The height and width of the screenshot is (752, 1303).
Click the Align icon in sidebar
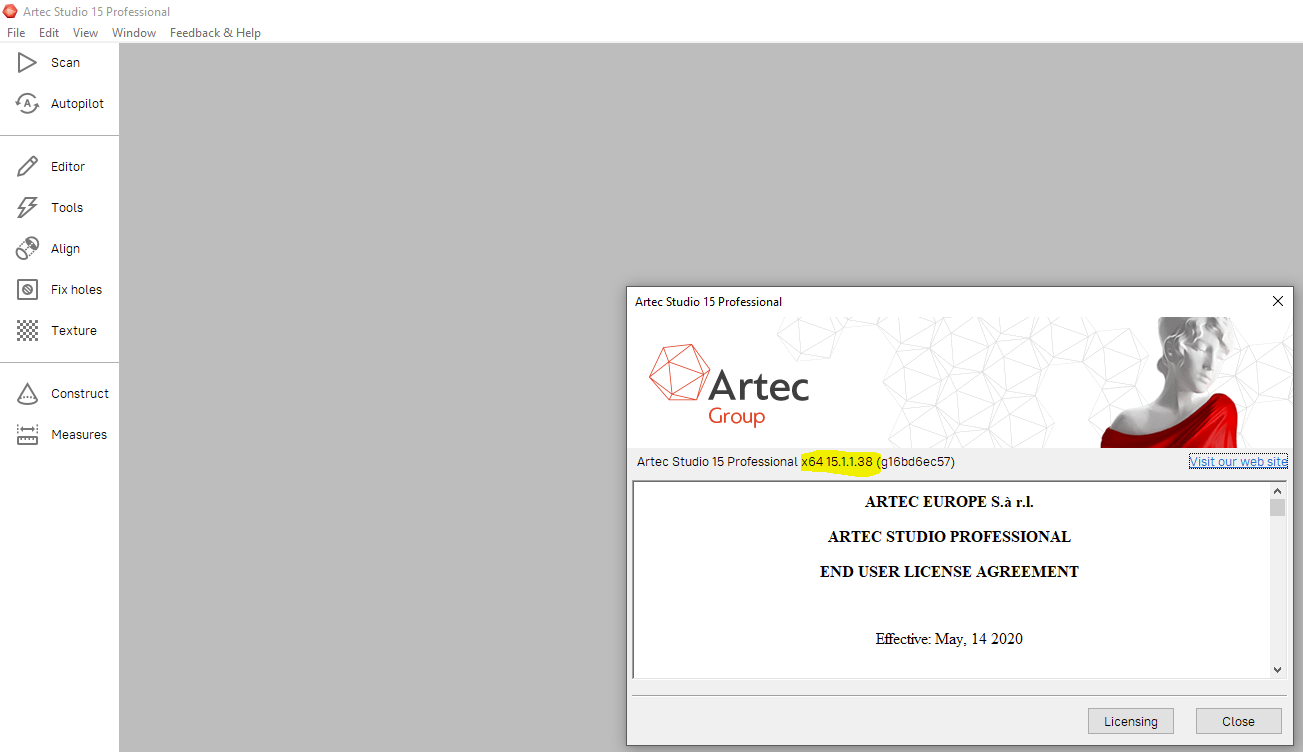[x=27, y=249]
